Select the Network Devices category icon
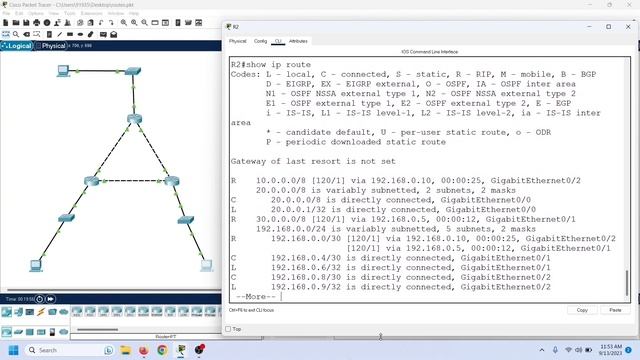This screenshot has width=640, height=360. pos(6,312)
